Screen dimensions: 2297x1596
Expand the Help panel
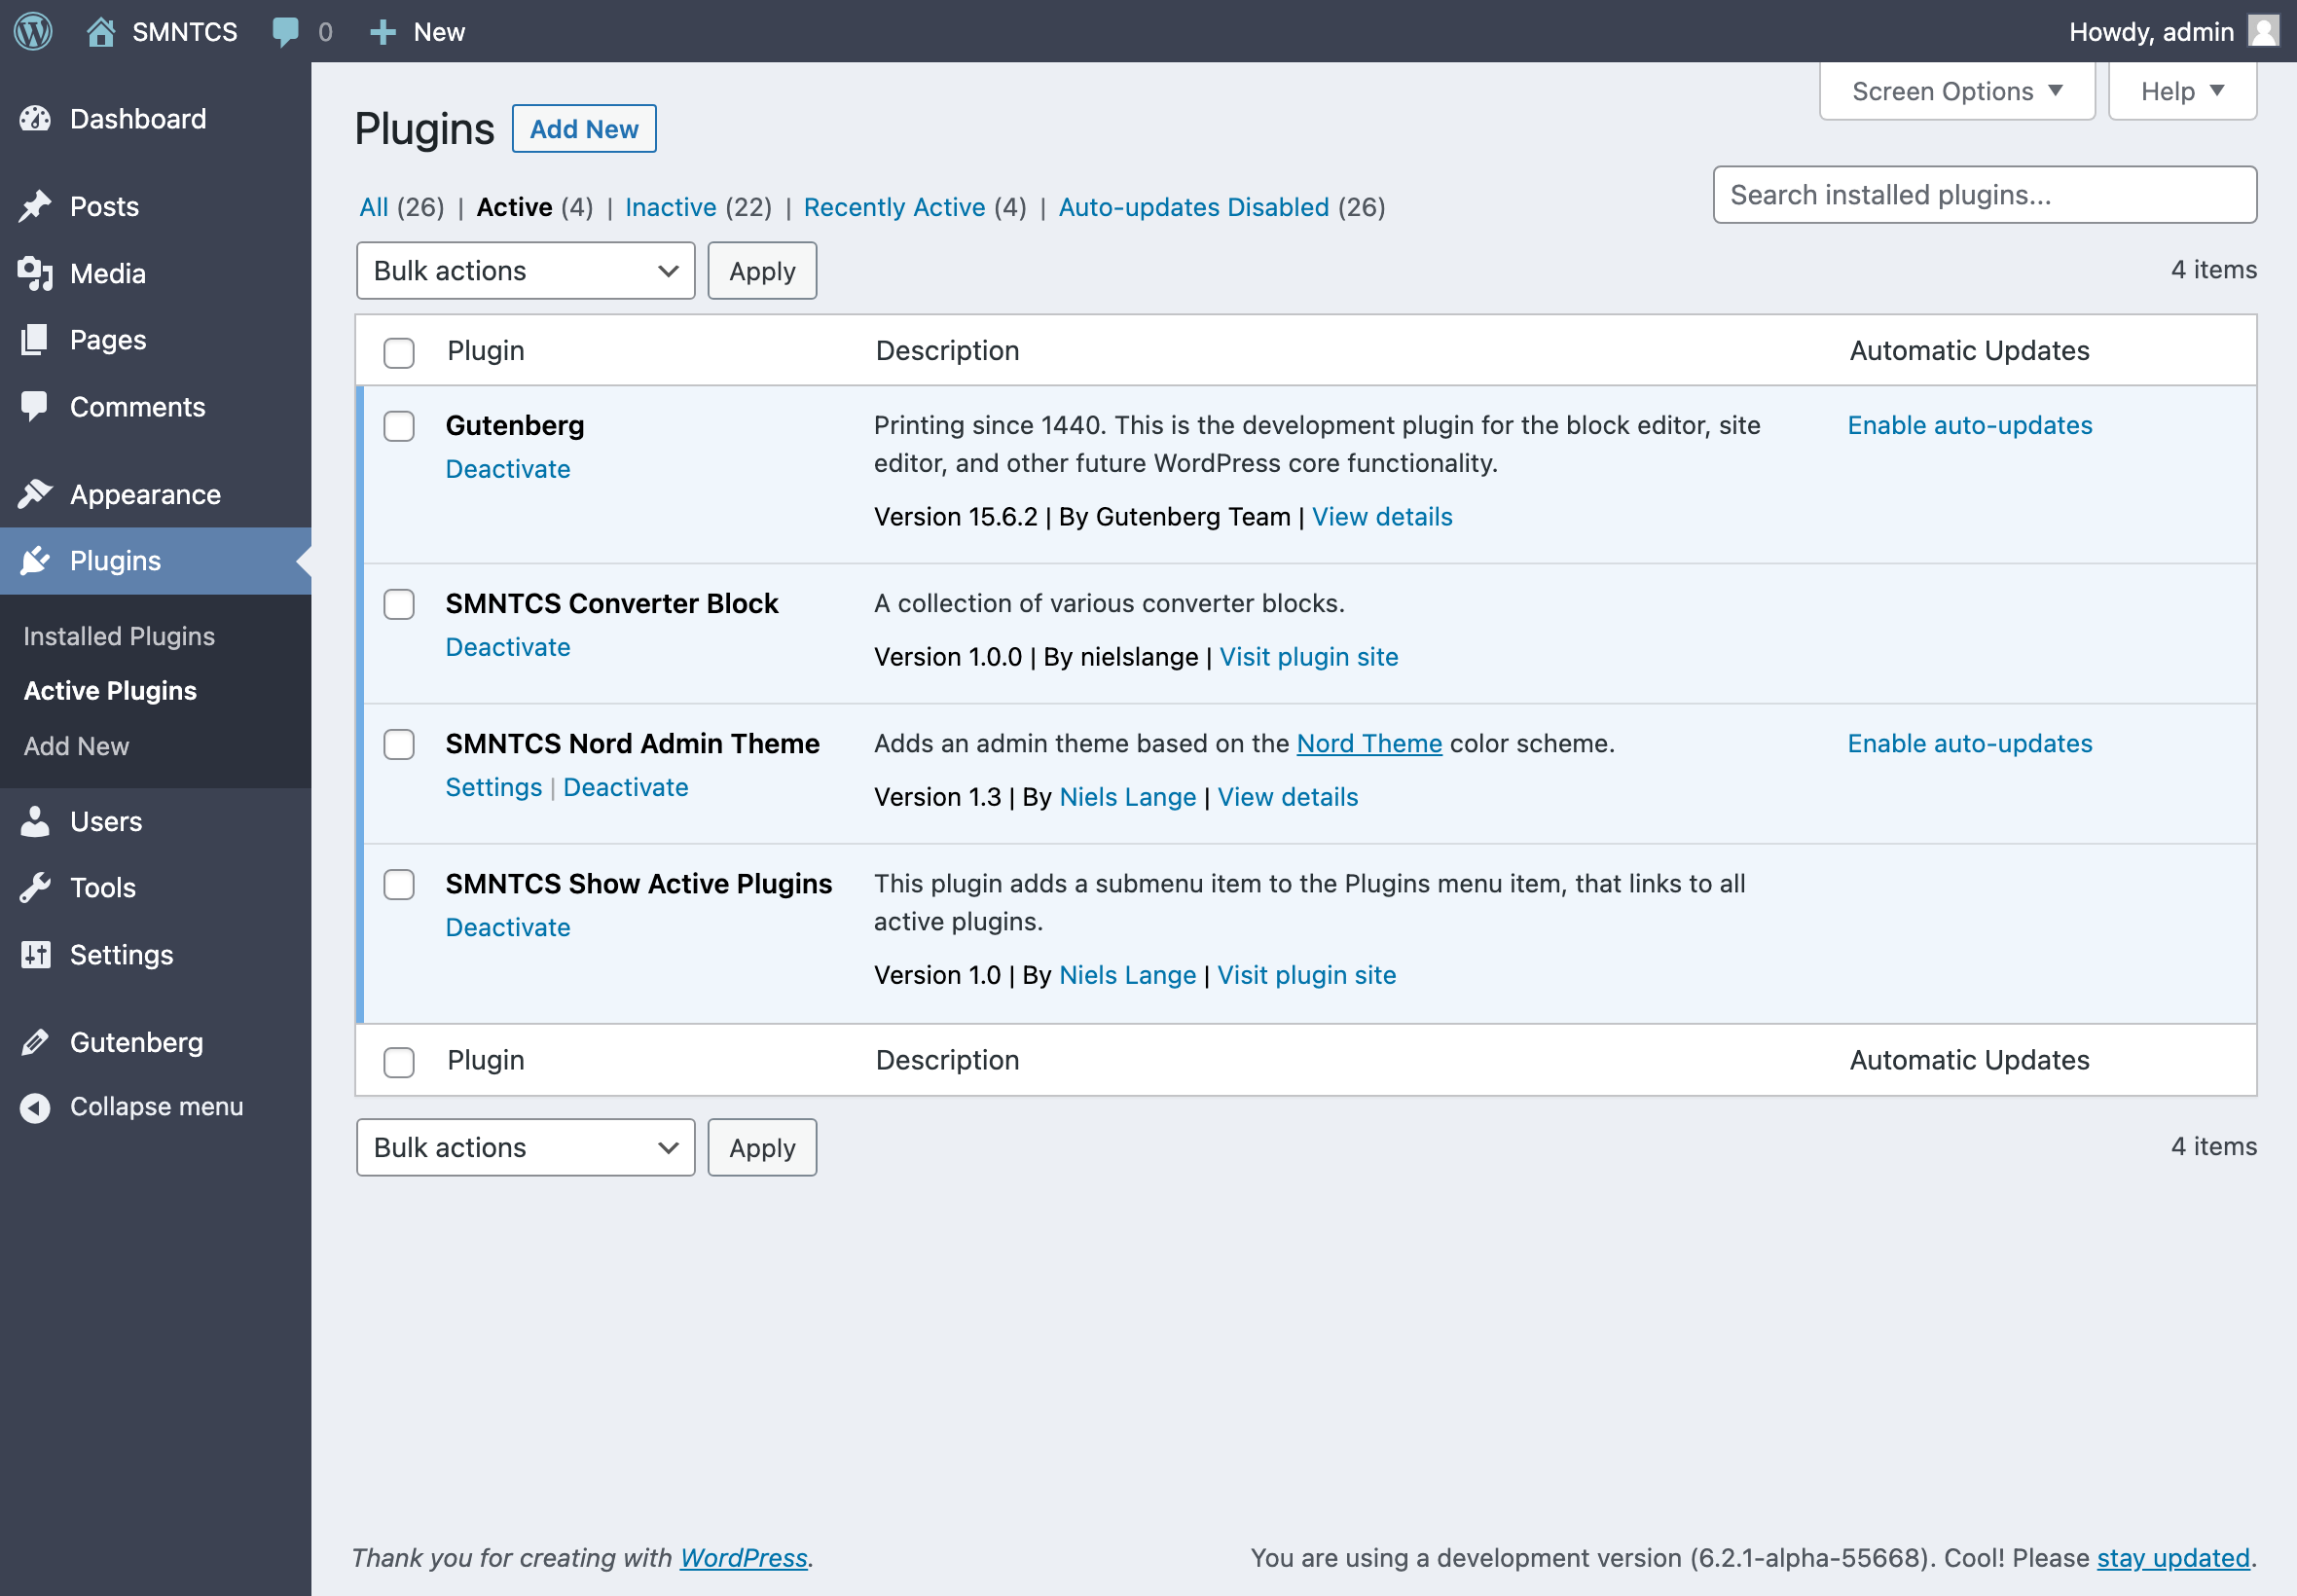[x=2182, y=90]
